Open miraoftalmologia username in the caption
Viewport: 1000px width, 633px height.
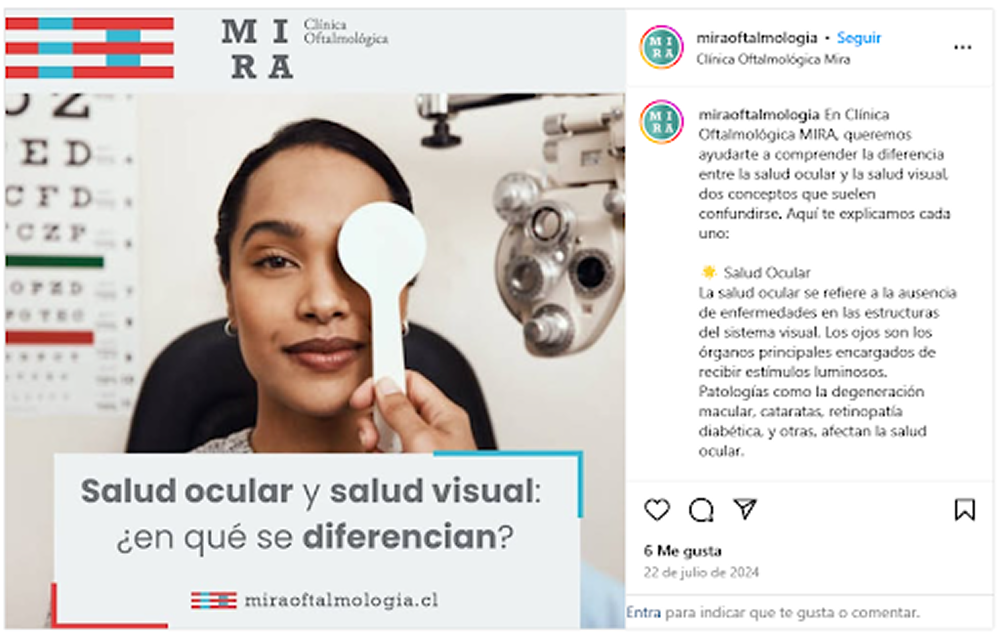pos(759,115)
